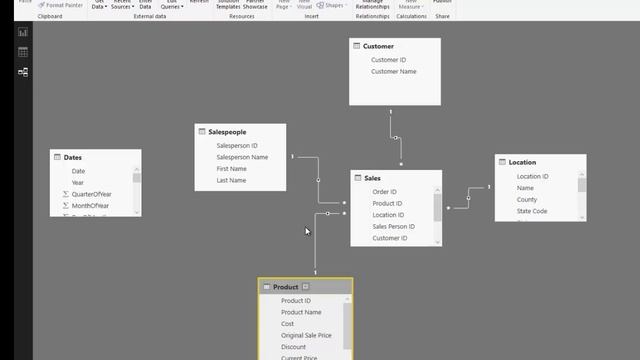Select the Salespeople table header
Image resolution: width=640 pixels, height=360 pixels.
pos(240,132)
